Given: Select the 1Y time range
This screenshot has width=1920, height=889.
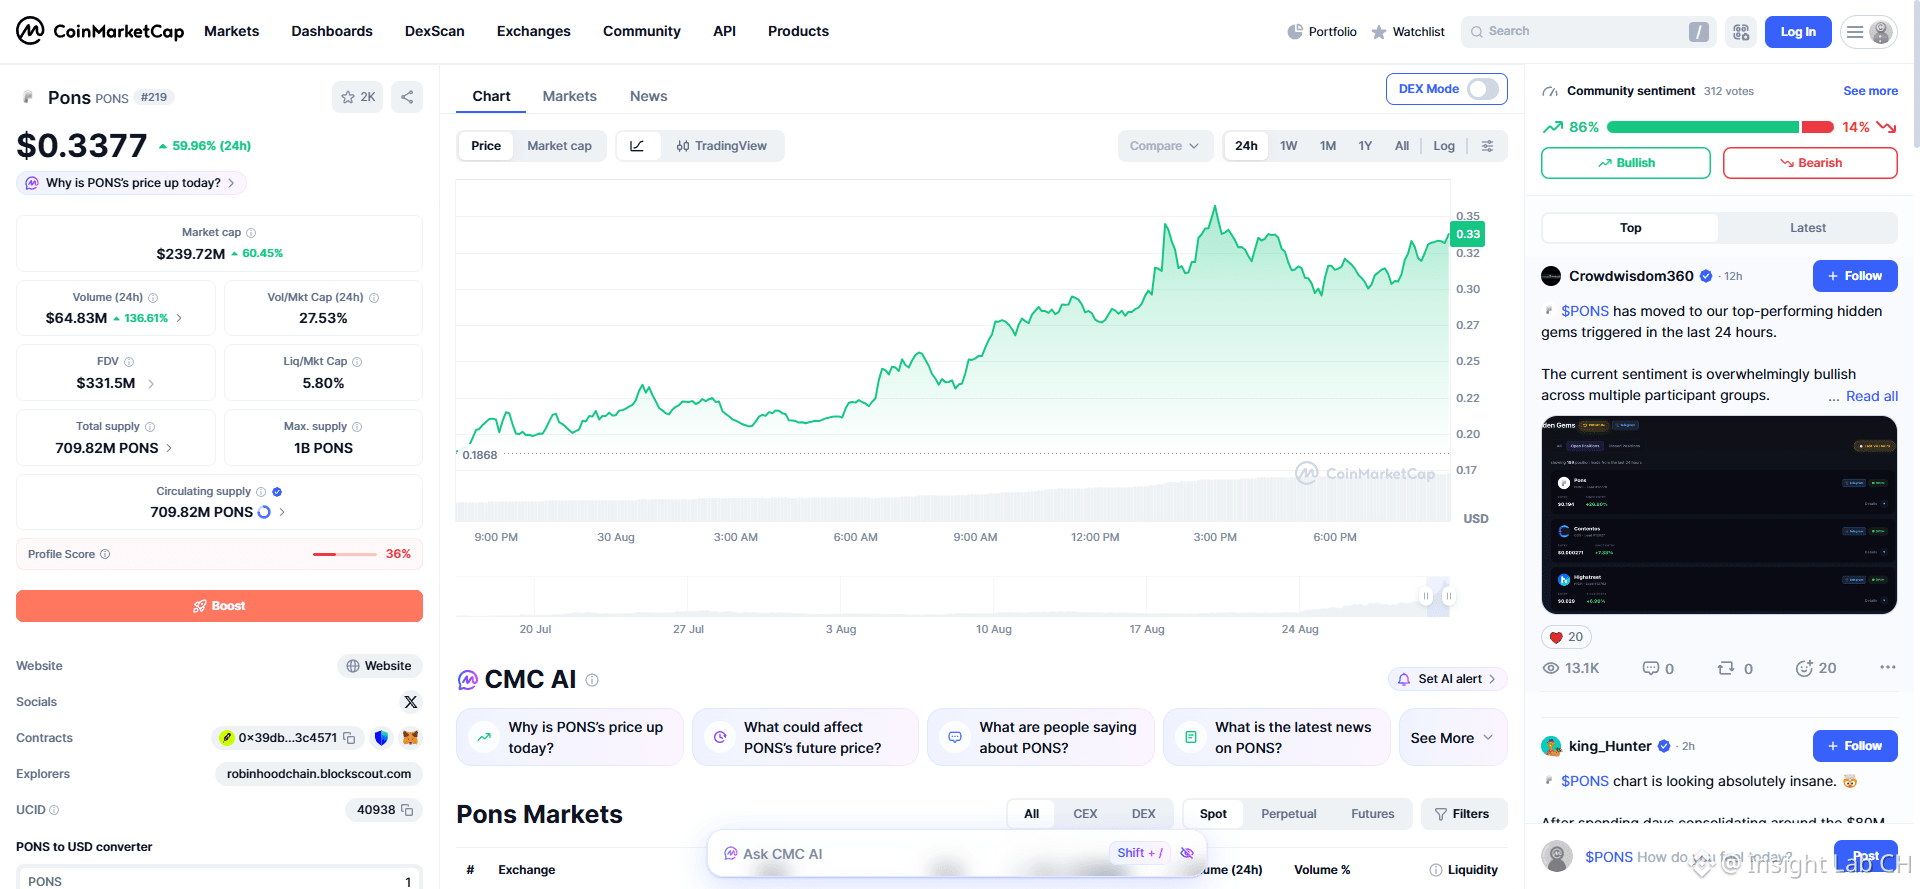Looking at the screenshot, I should pos(1365,146).
